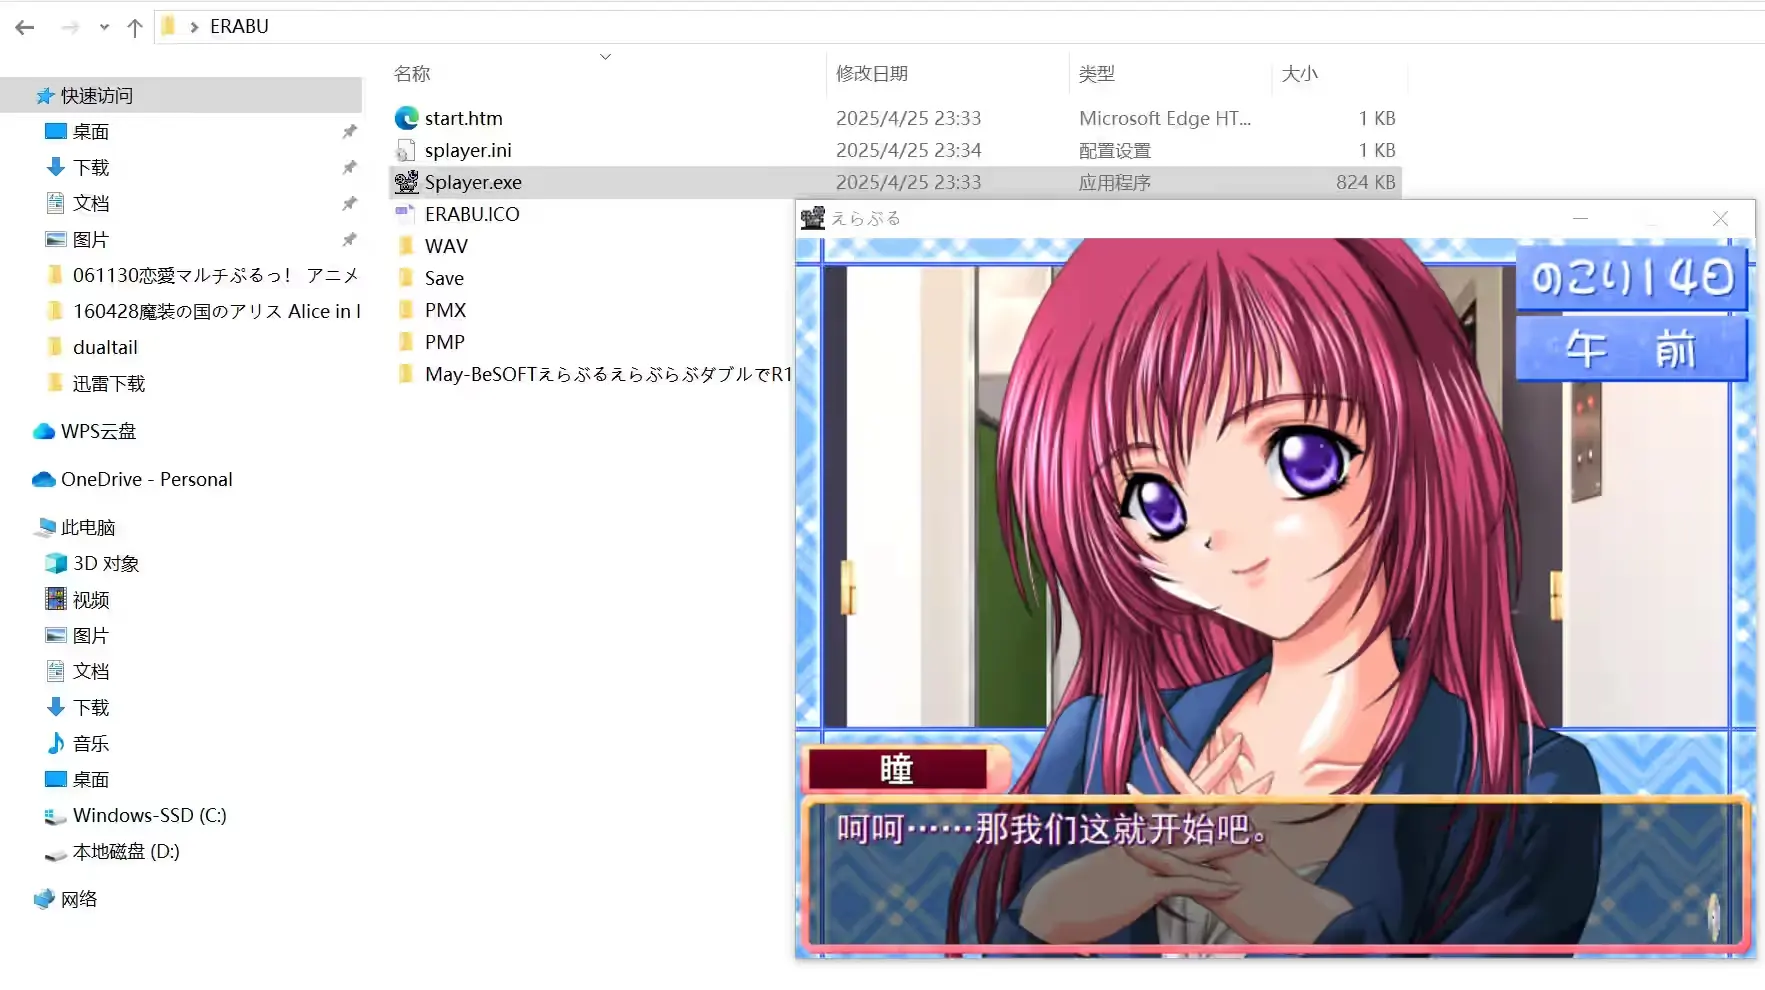Click 配置设置 type of splayer.ini
The image size is (1765, 990).
click(x=1115, y=151)
